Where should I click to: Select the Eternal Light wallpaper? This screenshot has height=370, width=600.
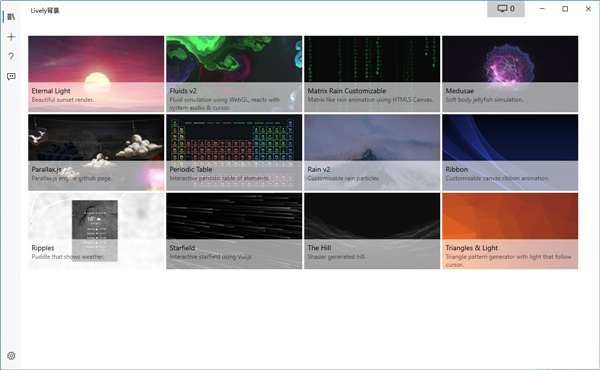96,74
